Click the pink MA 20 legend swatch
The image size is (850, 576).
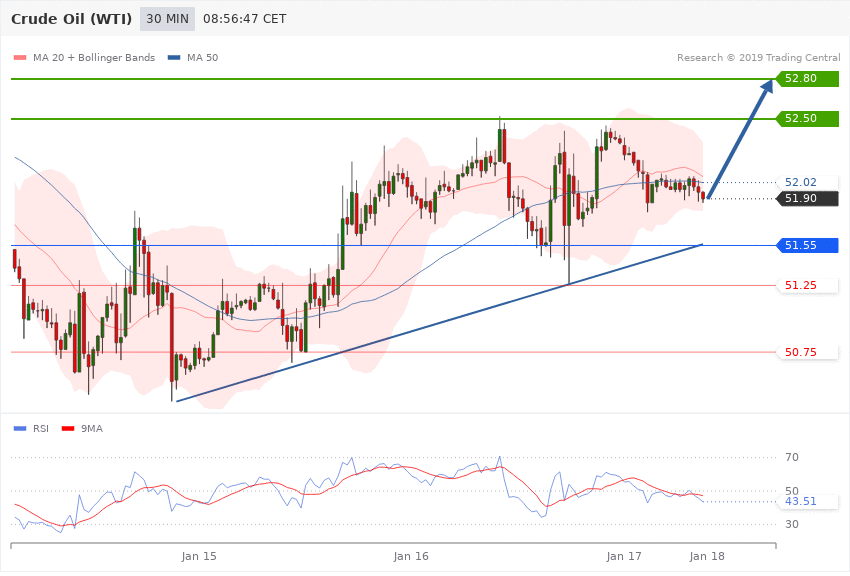(20, 57)
